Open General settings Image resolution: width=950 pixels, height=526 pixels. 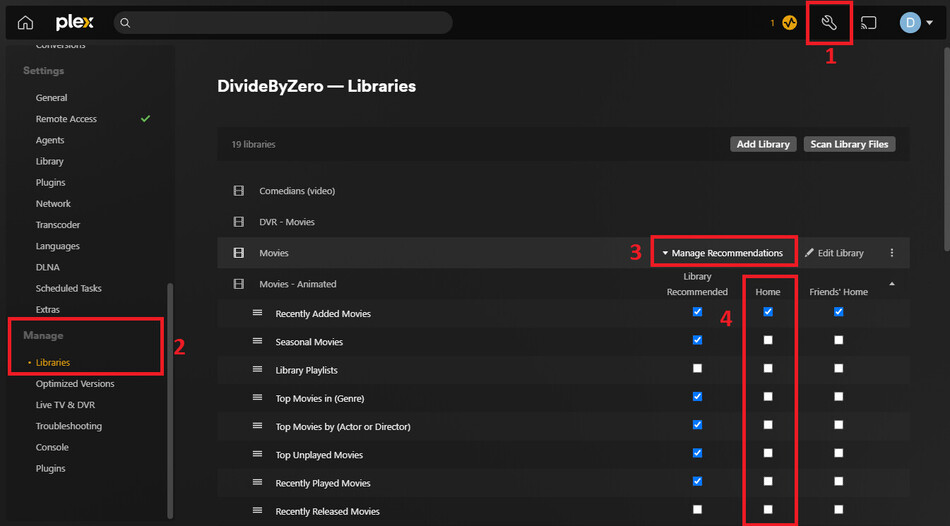point(51,98)
